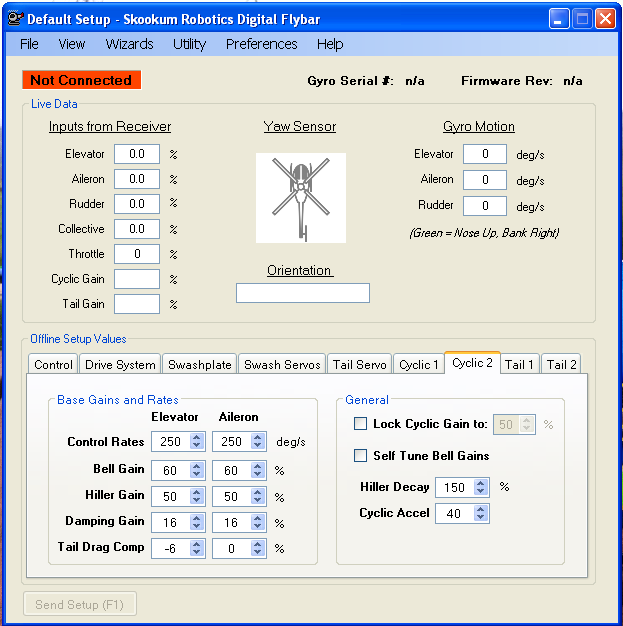Click the Hiller Decay value field
Viewport: 623px width, 626px height.
(x=455, y=487)
